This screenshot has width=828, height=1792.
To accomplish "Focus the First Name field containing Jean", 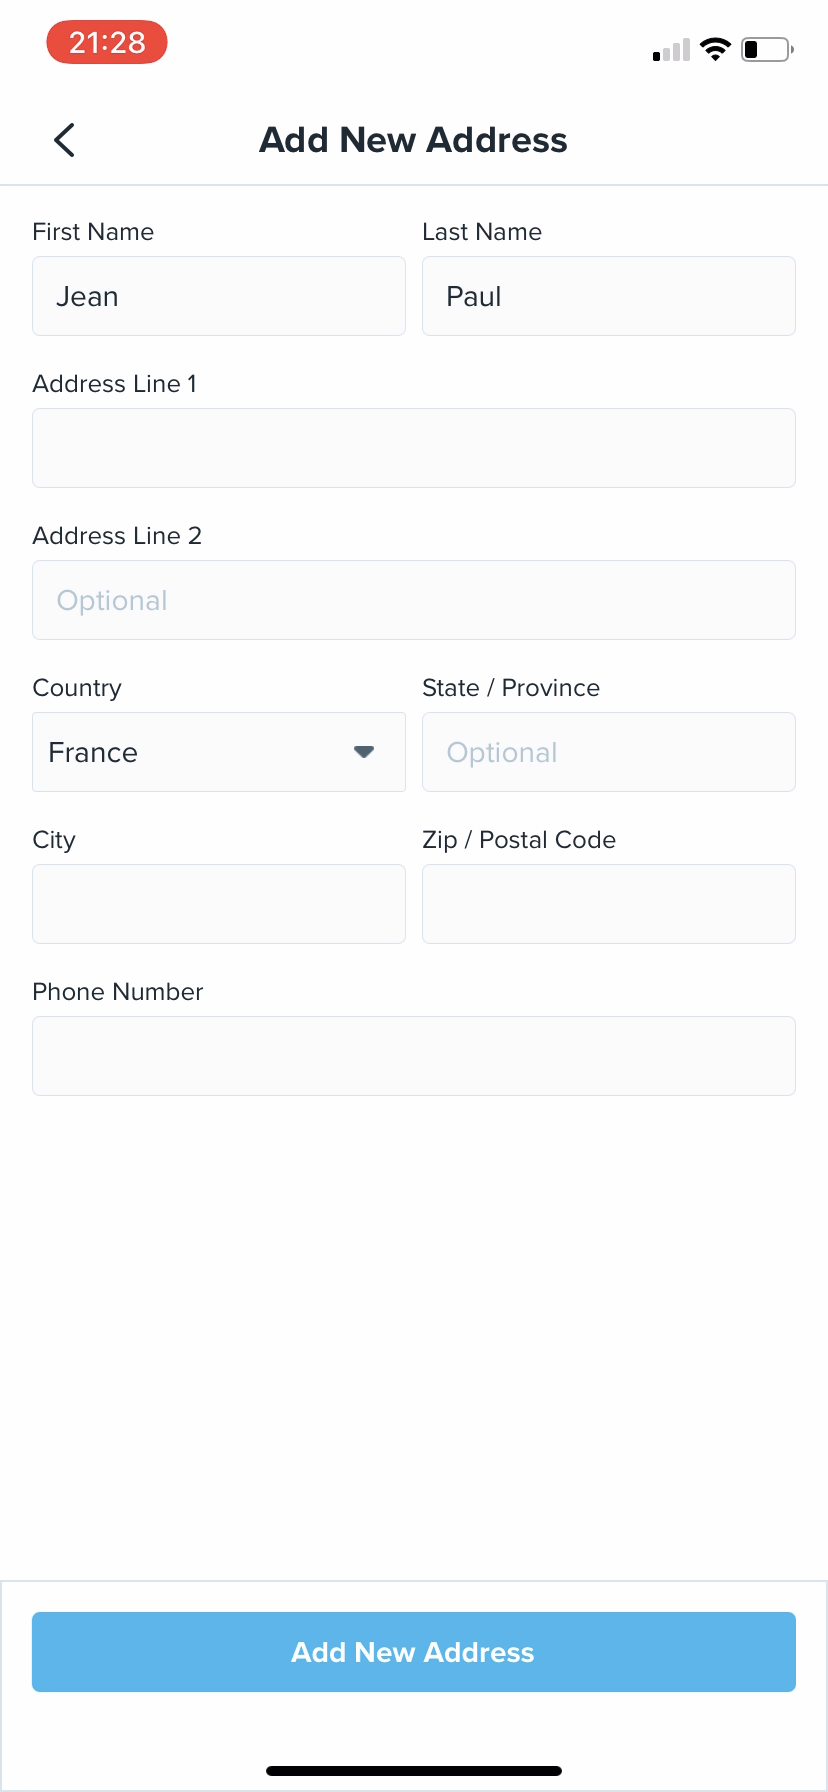I will point(218,296).
